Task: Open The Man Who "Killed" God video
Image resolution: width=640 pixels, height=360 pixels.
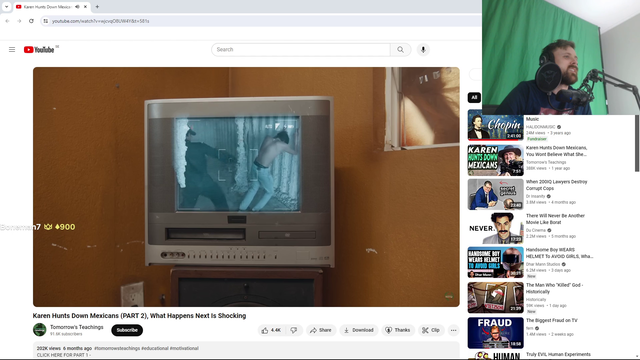Action: click(554, 288)
